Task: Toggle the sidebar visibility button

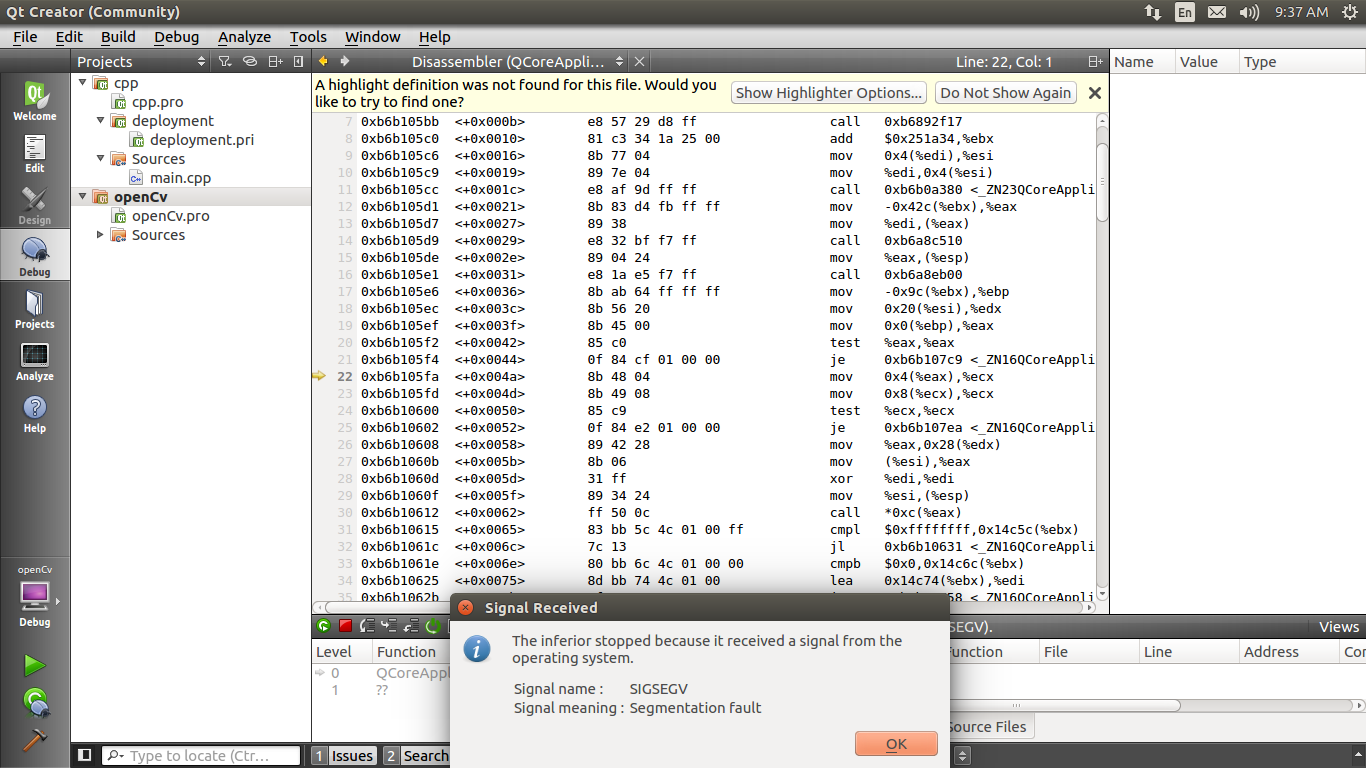Action: point(85,756)
